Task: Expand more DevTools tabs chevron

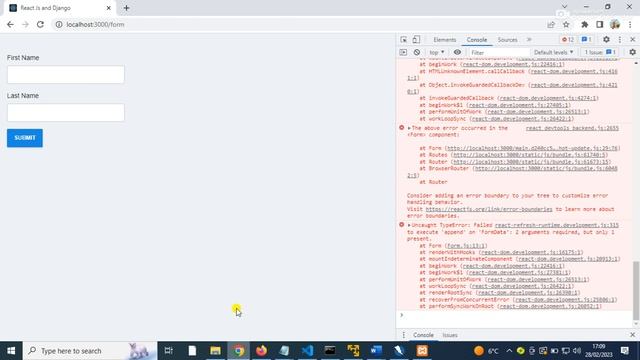Action: (x=529, y=40)
